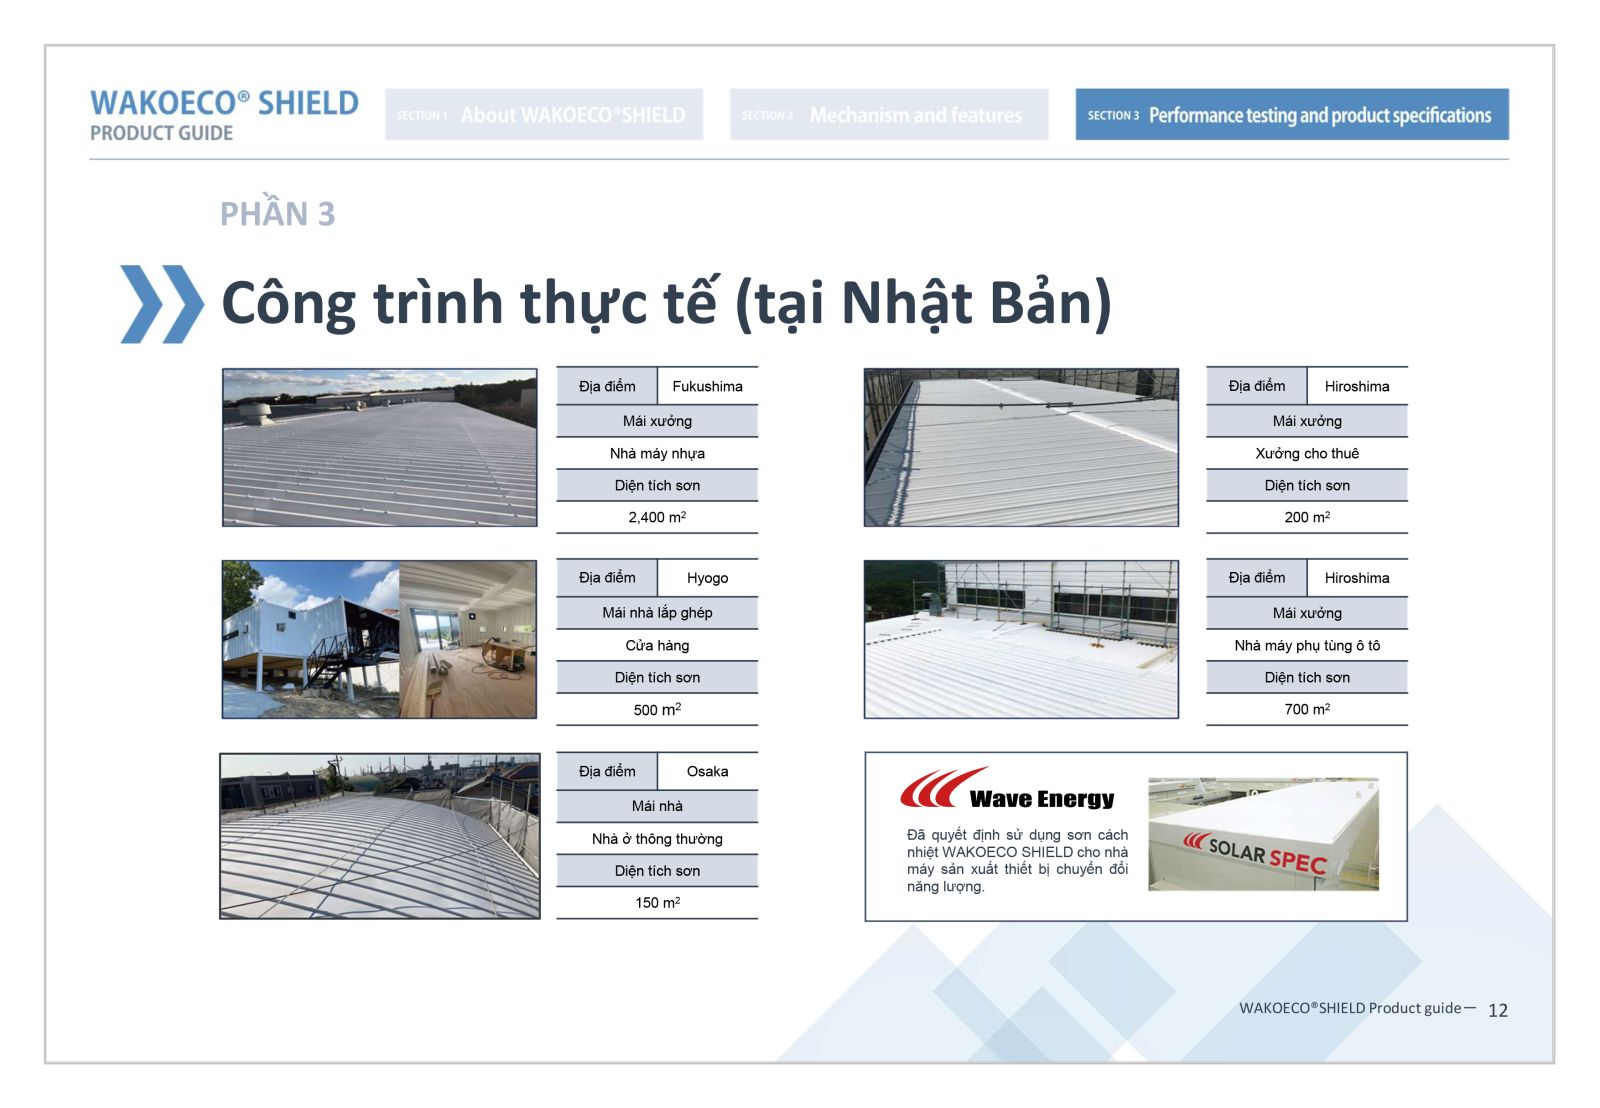1600x1108 pixels.
Task: Select the Nhà máy phụ tùng ô tô cell
Action: coord(1307,645)
